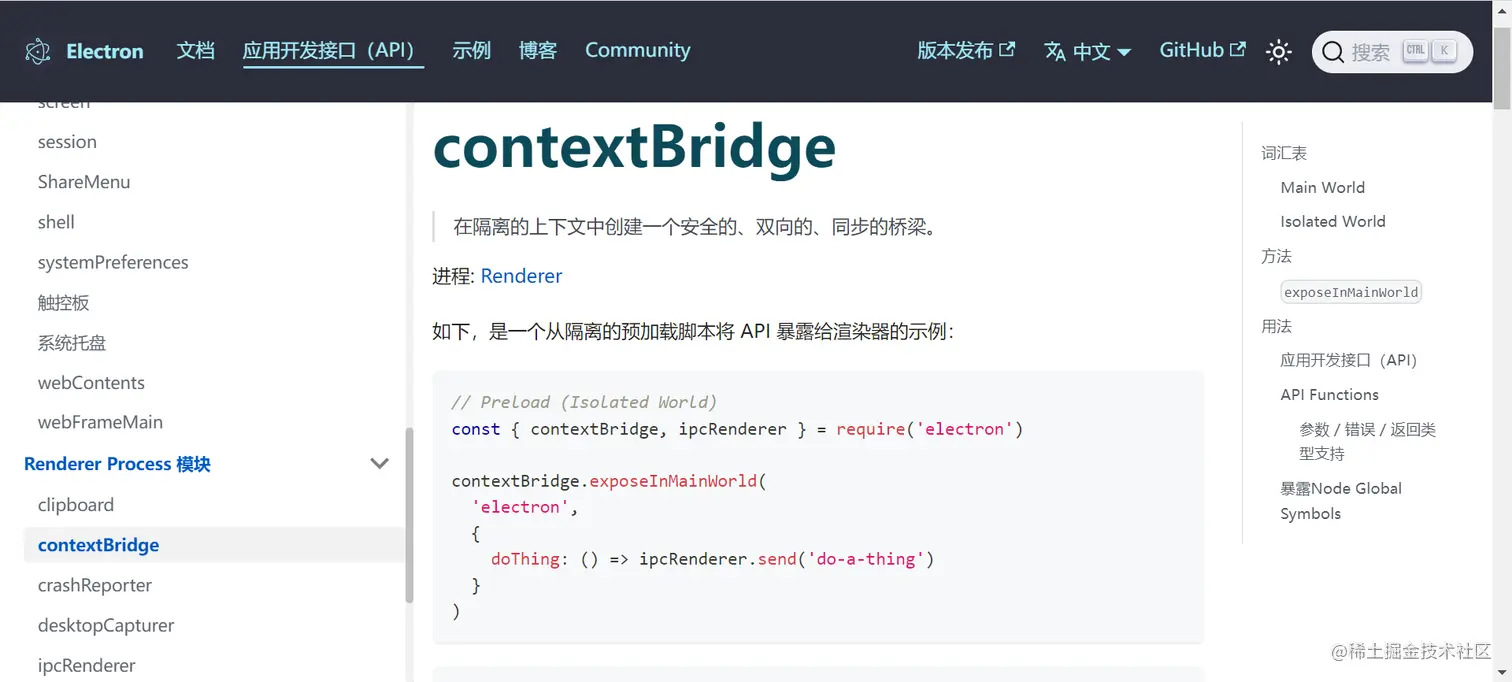Select webContents in the sidebar
Screen dimensions: 1512x682
click(x=91, y=383)
